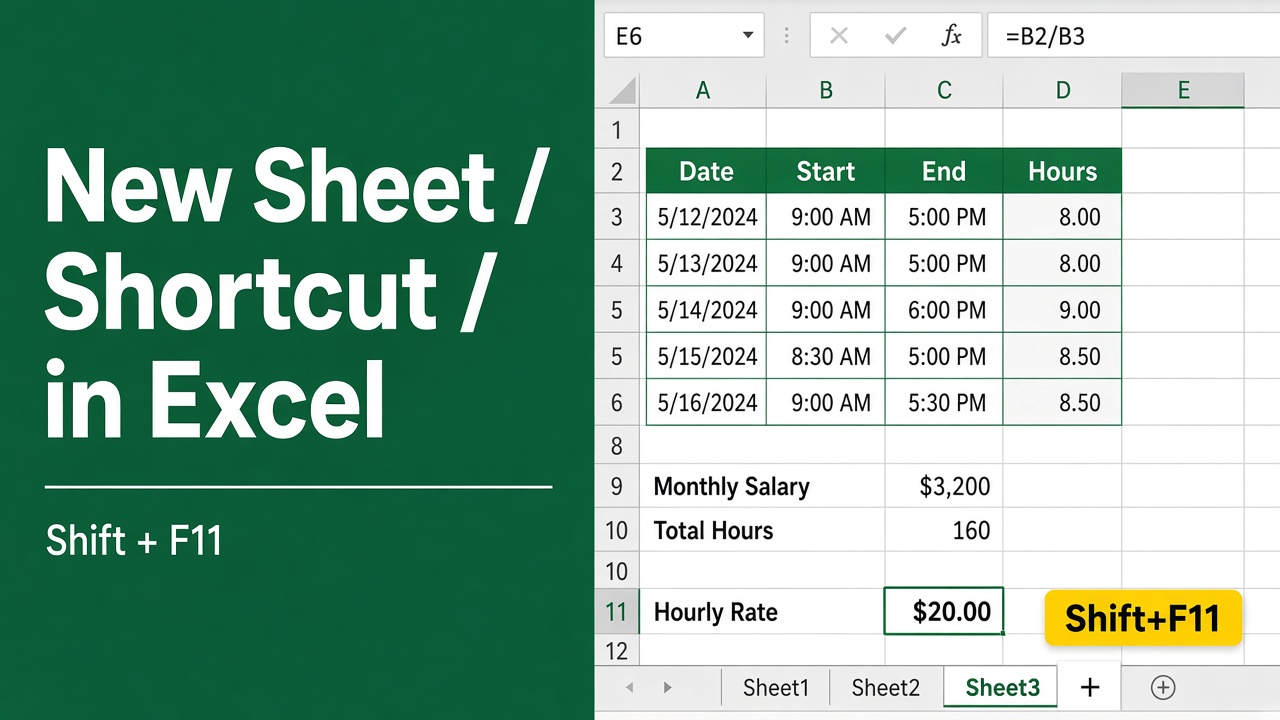This screenshot has width=1280, height=720.
Task: Click the Start header cell
Action: point(826,171)
